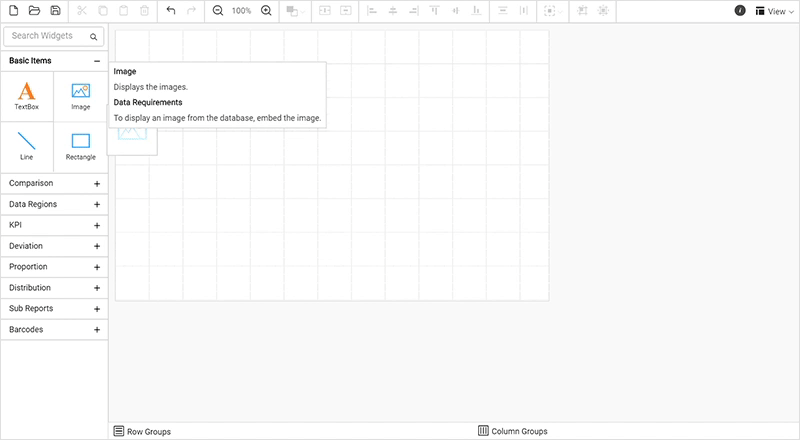Select the TextBox widget

tap(27, 96)
